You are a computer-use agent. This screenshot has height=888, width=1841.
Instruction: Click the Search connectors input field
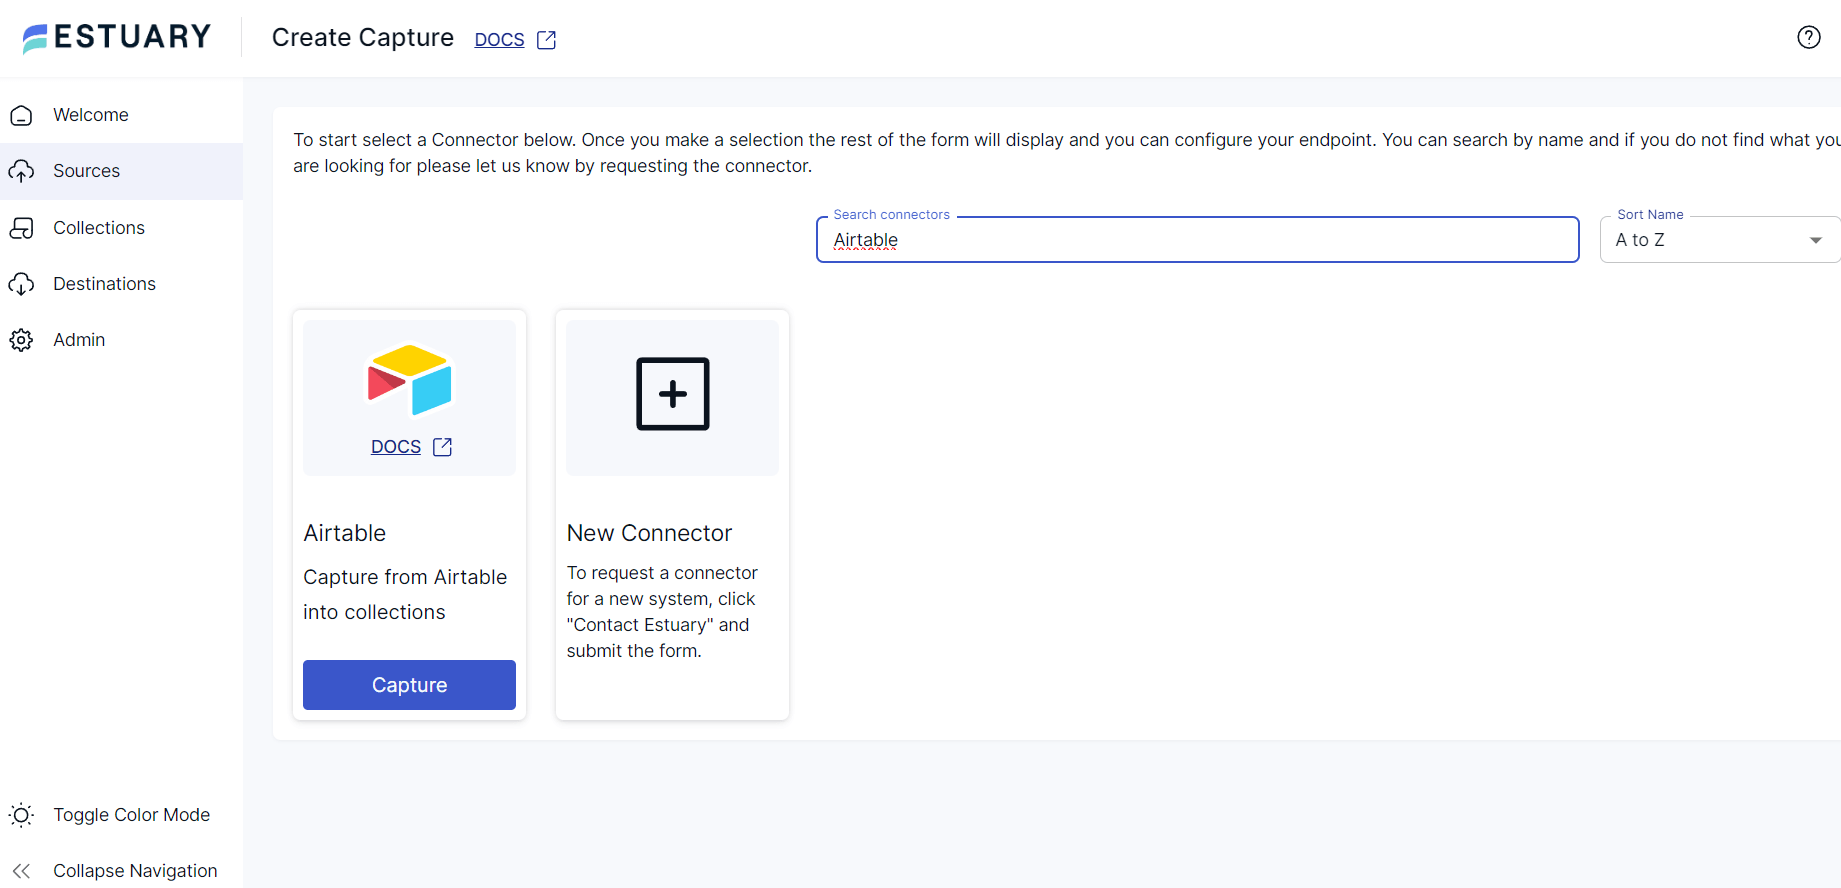[1198, 240]
